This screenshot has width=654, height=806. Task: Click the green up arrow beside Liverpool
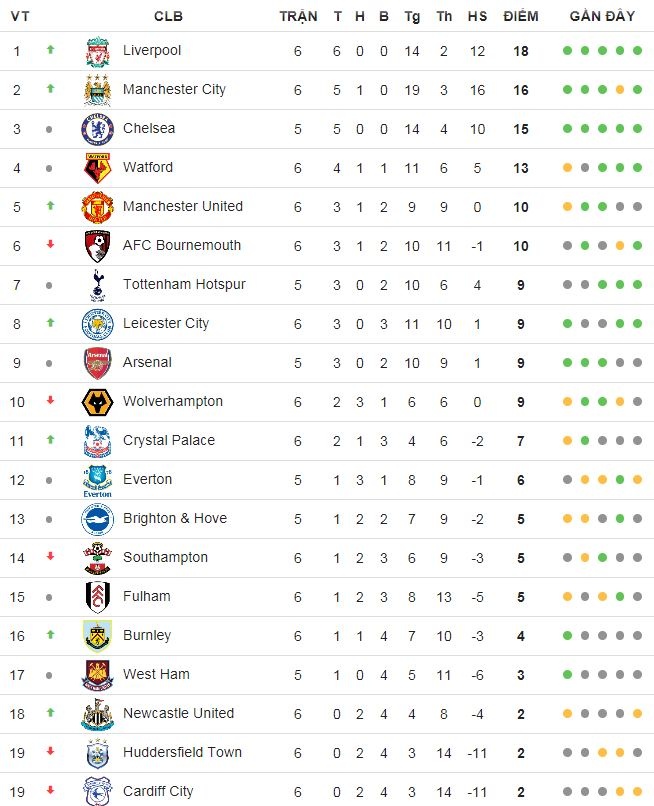50,50
